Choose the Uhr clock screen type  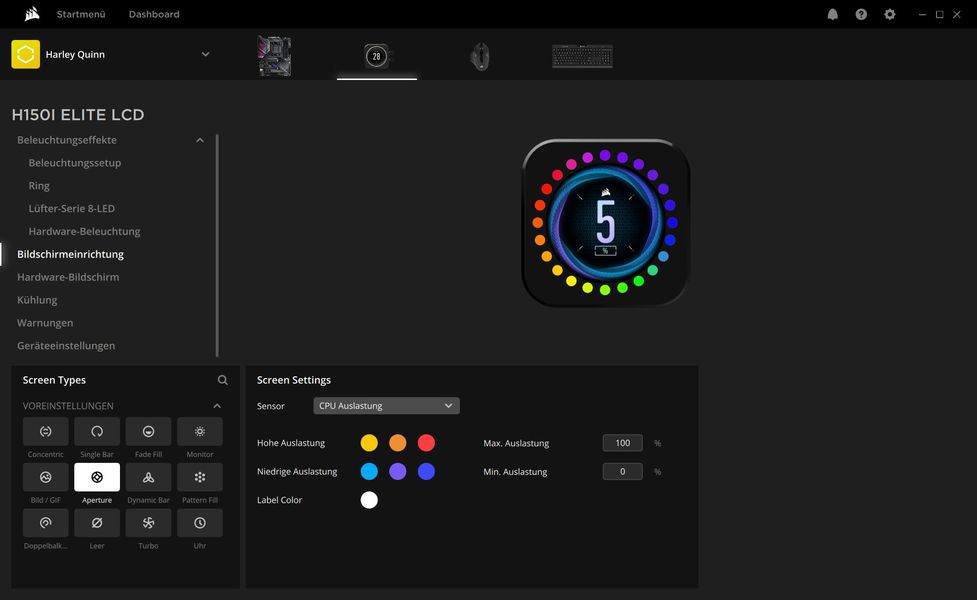tap(200, 523)
